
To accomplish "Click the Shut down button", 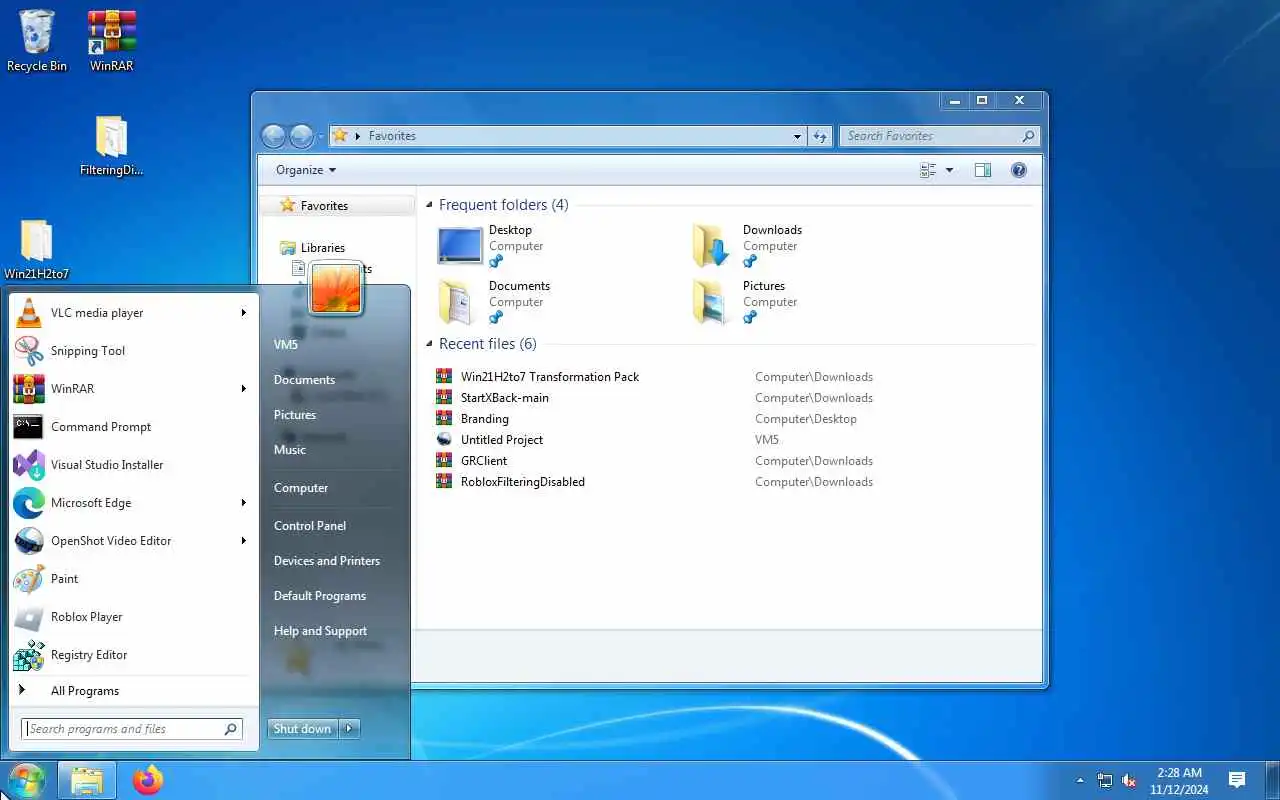I will [x=303, y=729].
